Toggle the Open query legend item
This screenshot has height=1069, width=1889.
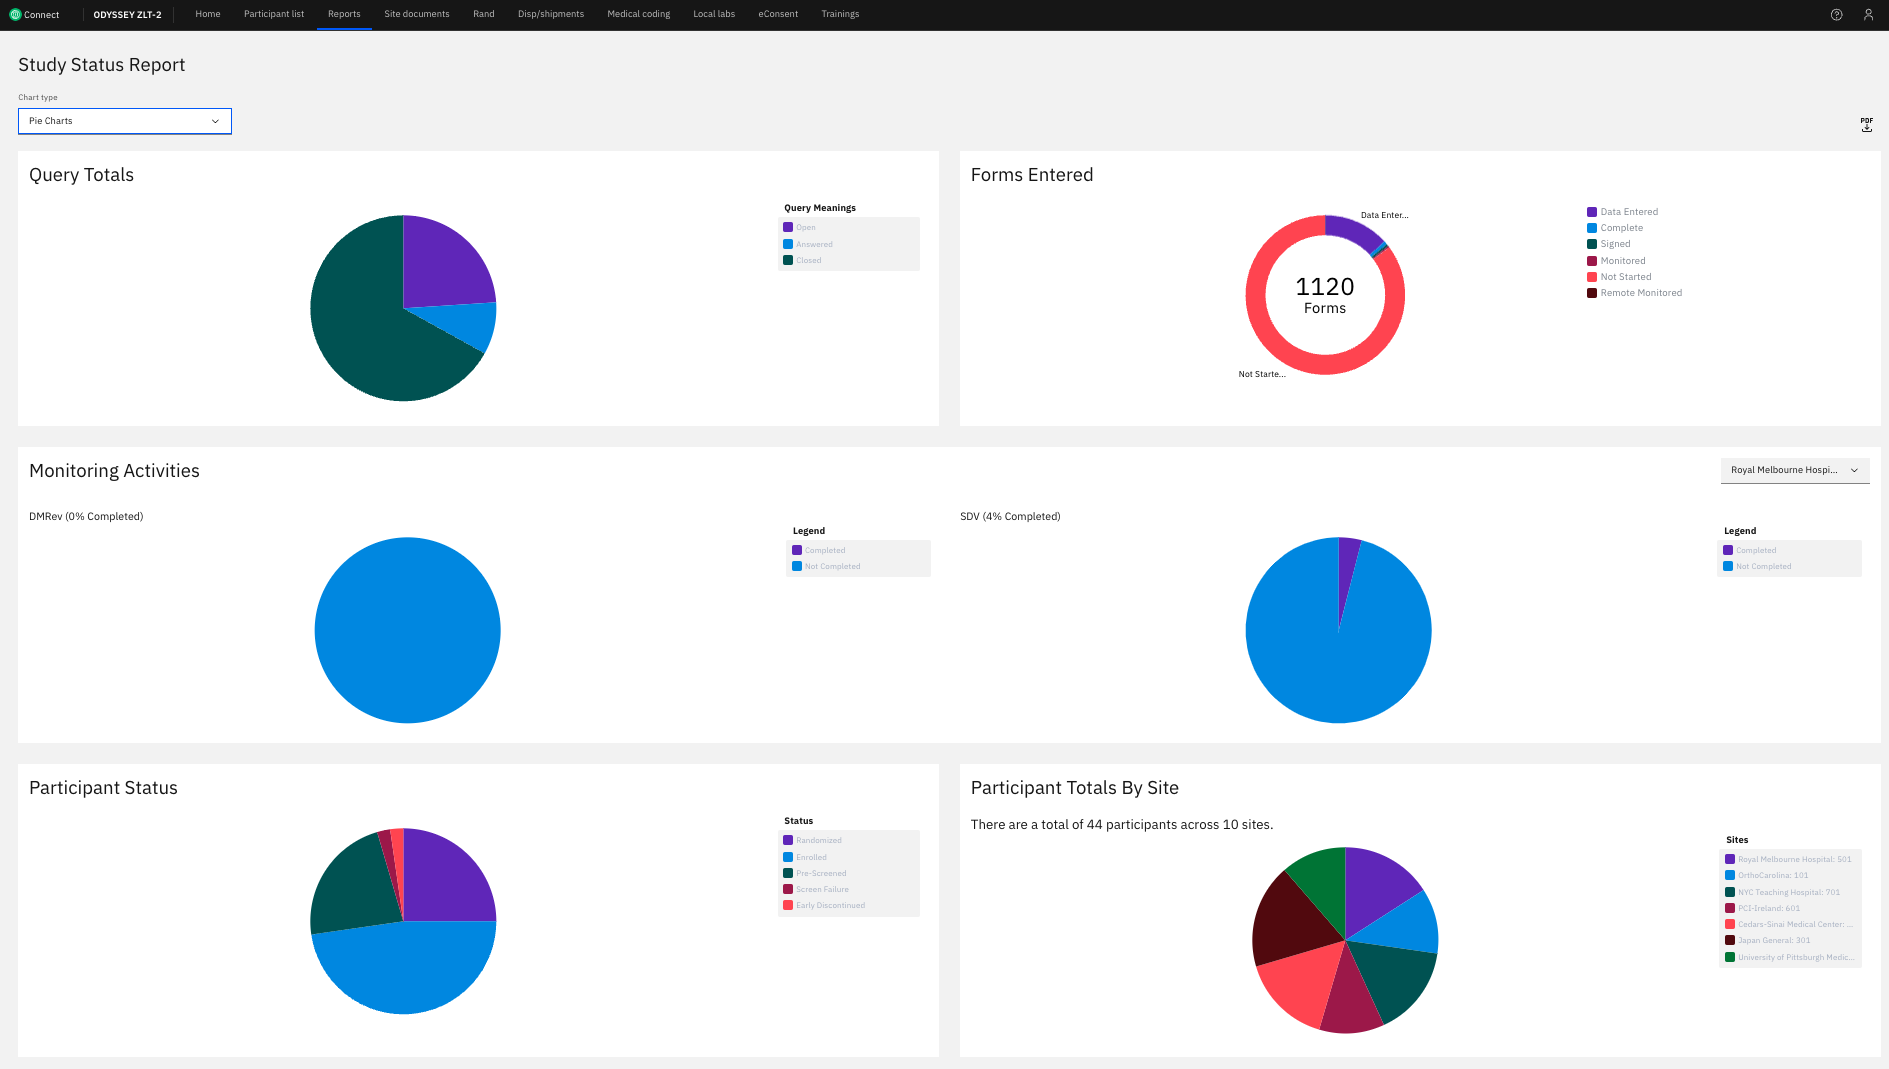pyautogui.click(x=799, y=228)
